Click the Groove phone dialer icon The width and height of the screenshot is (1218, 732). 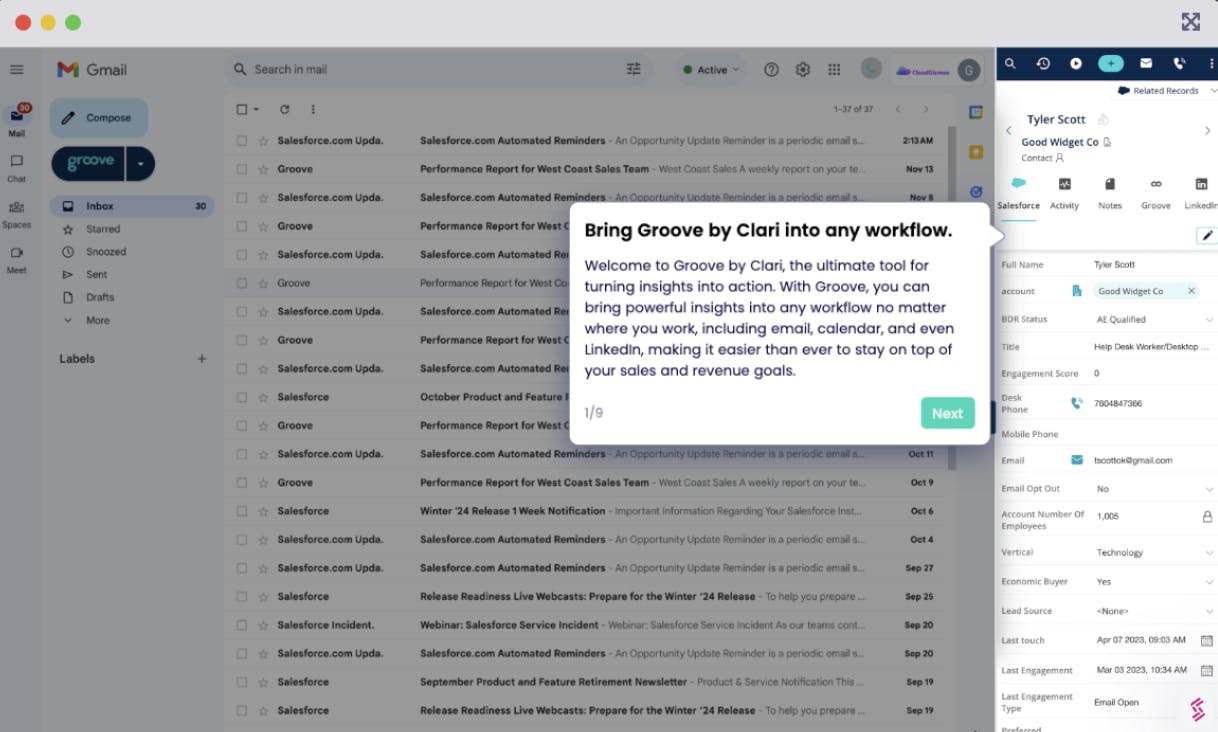click(x=1179, y=63)
